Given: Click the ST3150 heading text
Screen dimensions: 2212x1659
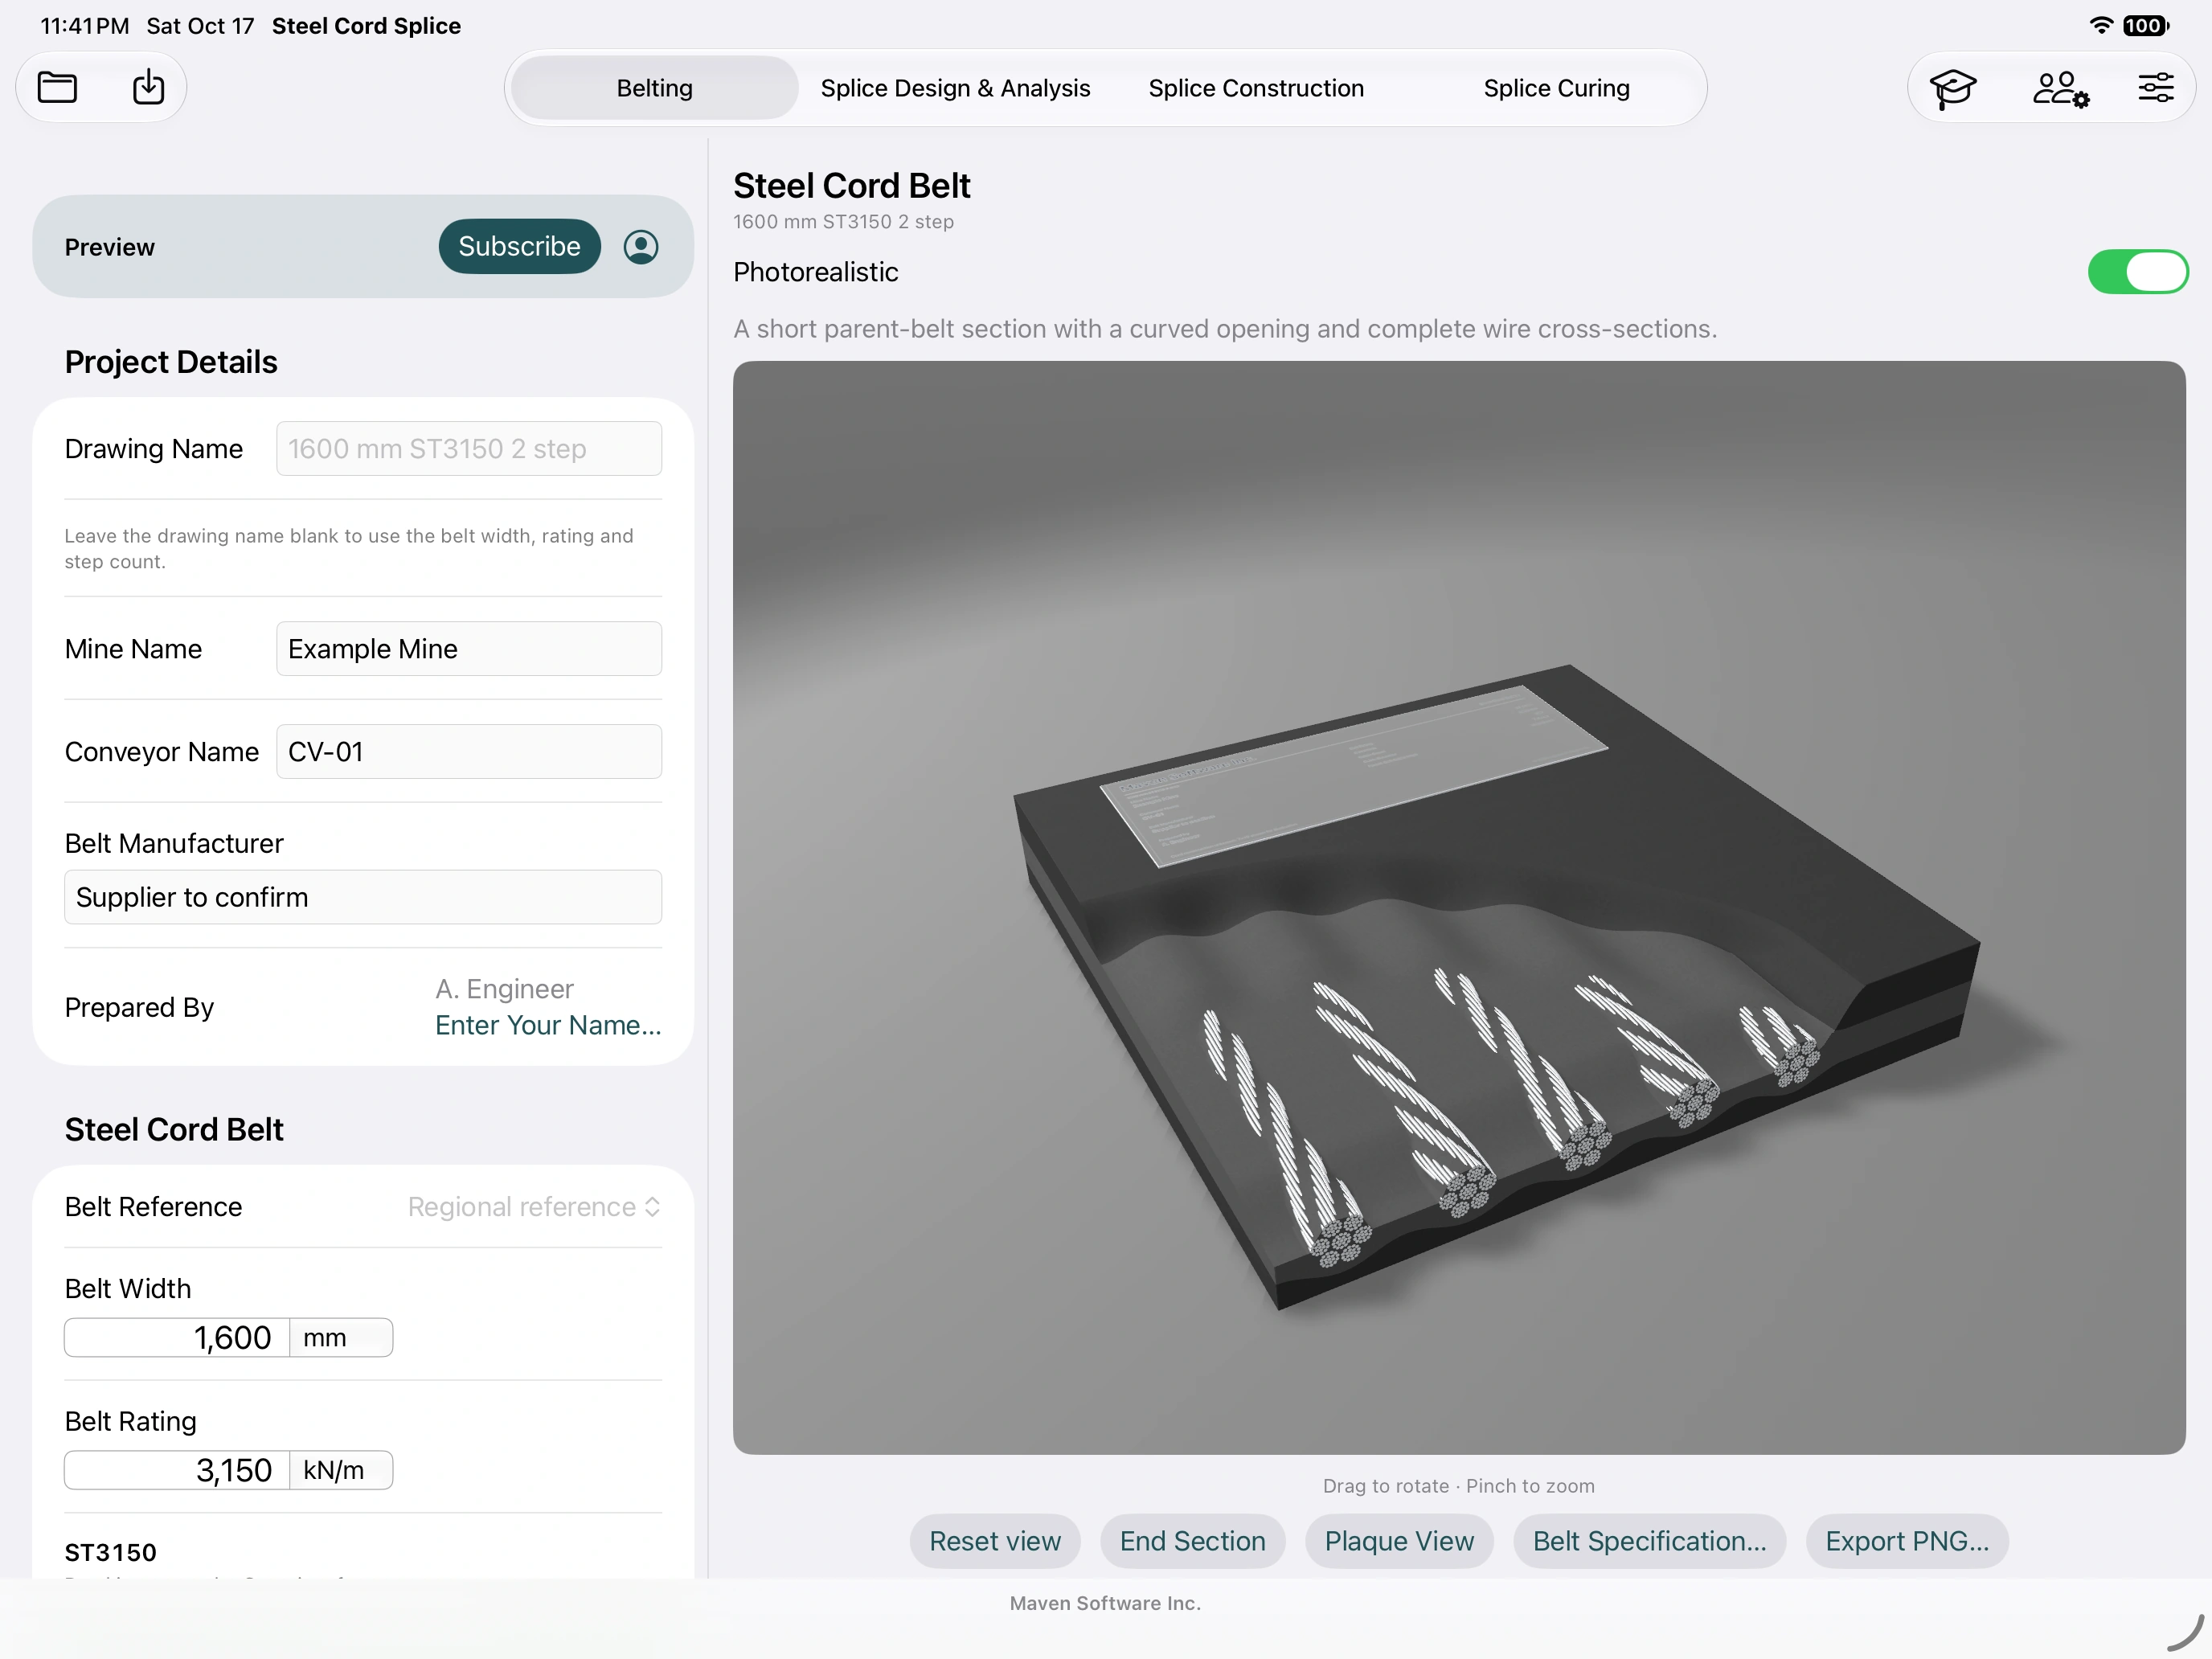Looking at the screenshot, I should [x=111, y=1553].
